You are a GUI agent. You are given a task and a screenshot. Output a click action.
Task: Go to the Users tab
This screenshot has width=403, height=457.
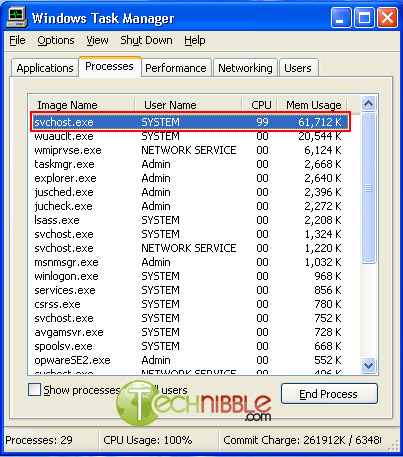(x=298, y=68)
